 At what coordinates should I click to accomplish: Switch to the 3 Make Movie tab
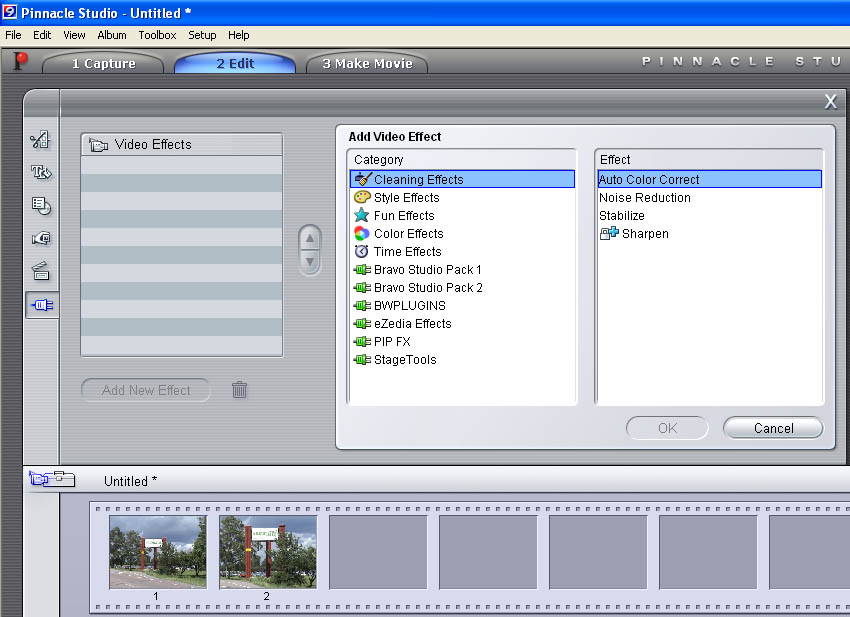point(367,63)
